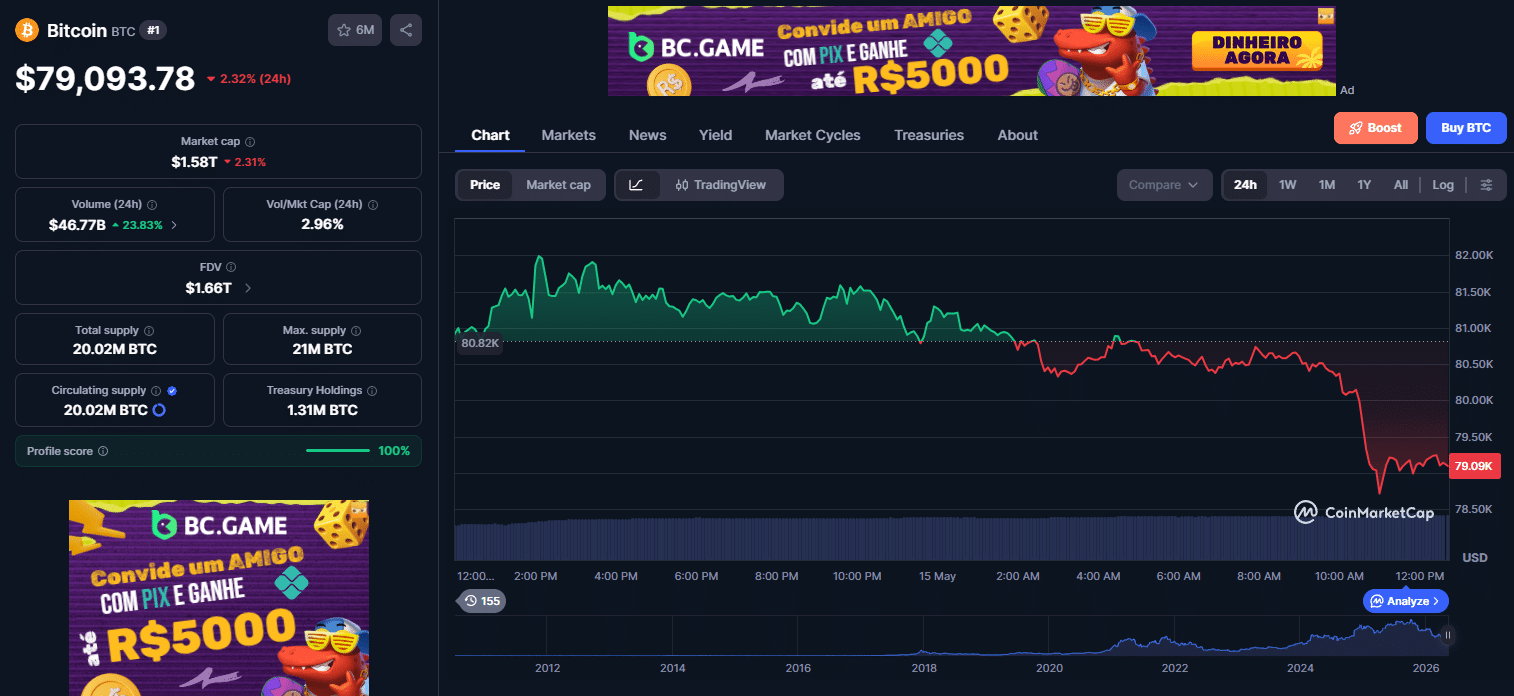Click the 1.31M BTC treasury value
This screenshot has width=1514, height=696.
pos(322,410)
